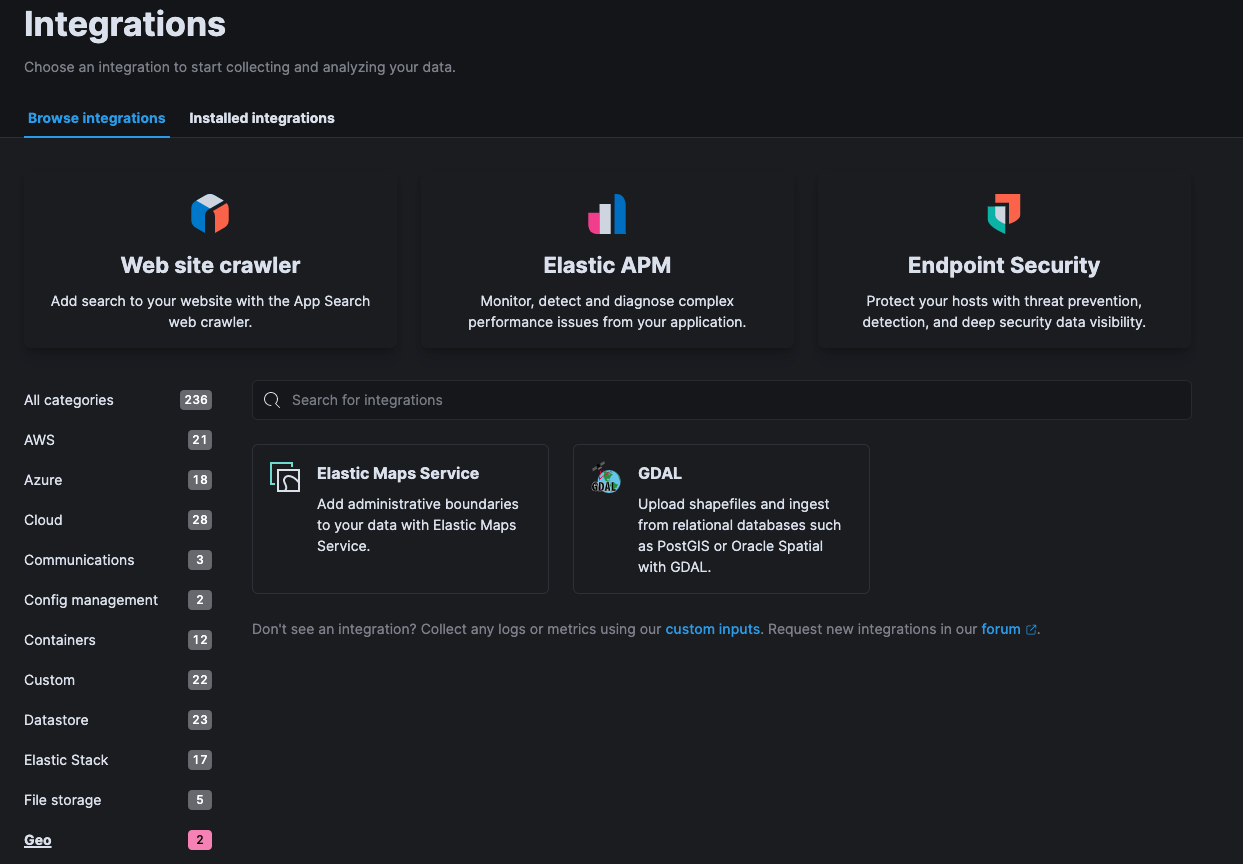Click the Integrations page heading

coord(125,24)
